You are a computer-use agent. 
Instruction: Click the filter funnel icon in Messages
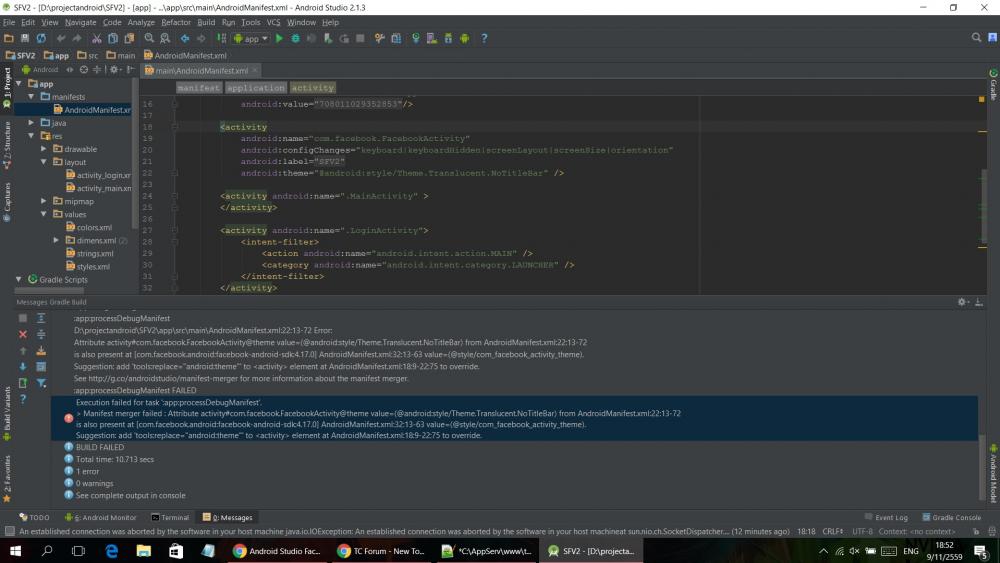pos(41,383)
